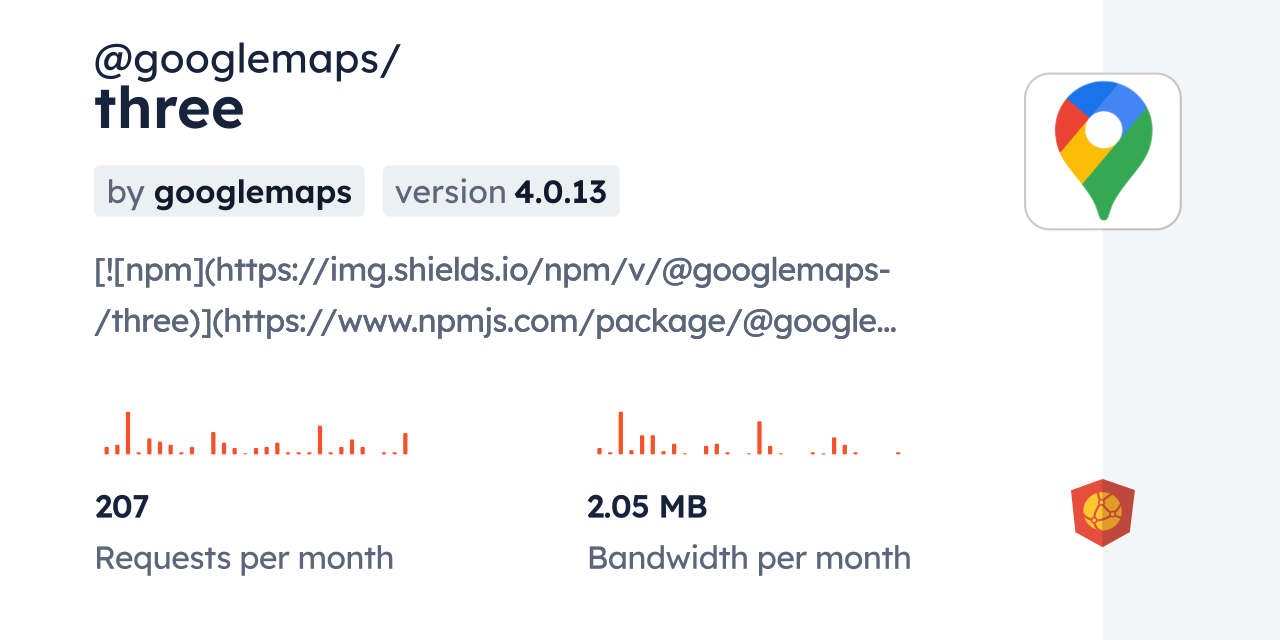Viewport: 1280px width, 640px height.
Task: Open the @googlemaps/ scope title
Action: click(247, 60)
